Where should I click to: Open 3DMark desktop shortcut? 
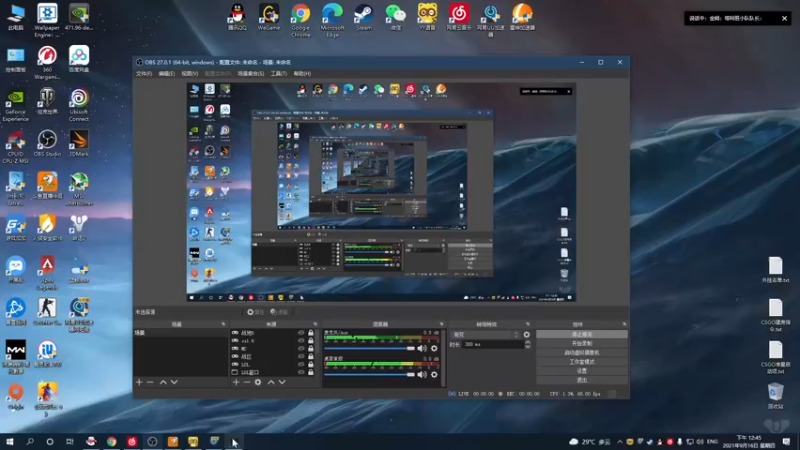(x=79, y=143)
